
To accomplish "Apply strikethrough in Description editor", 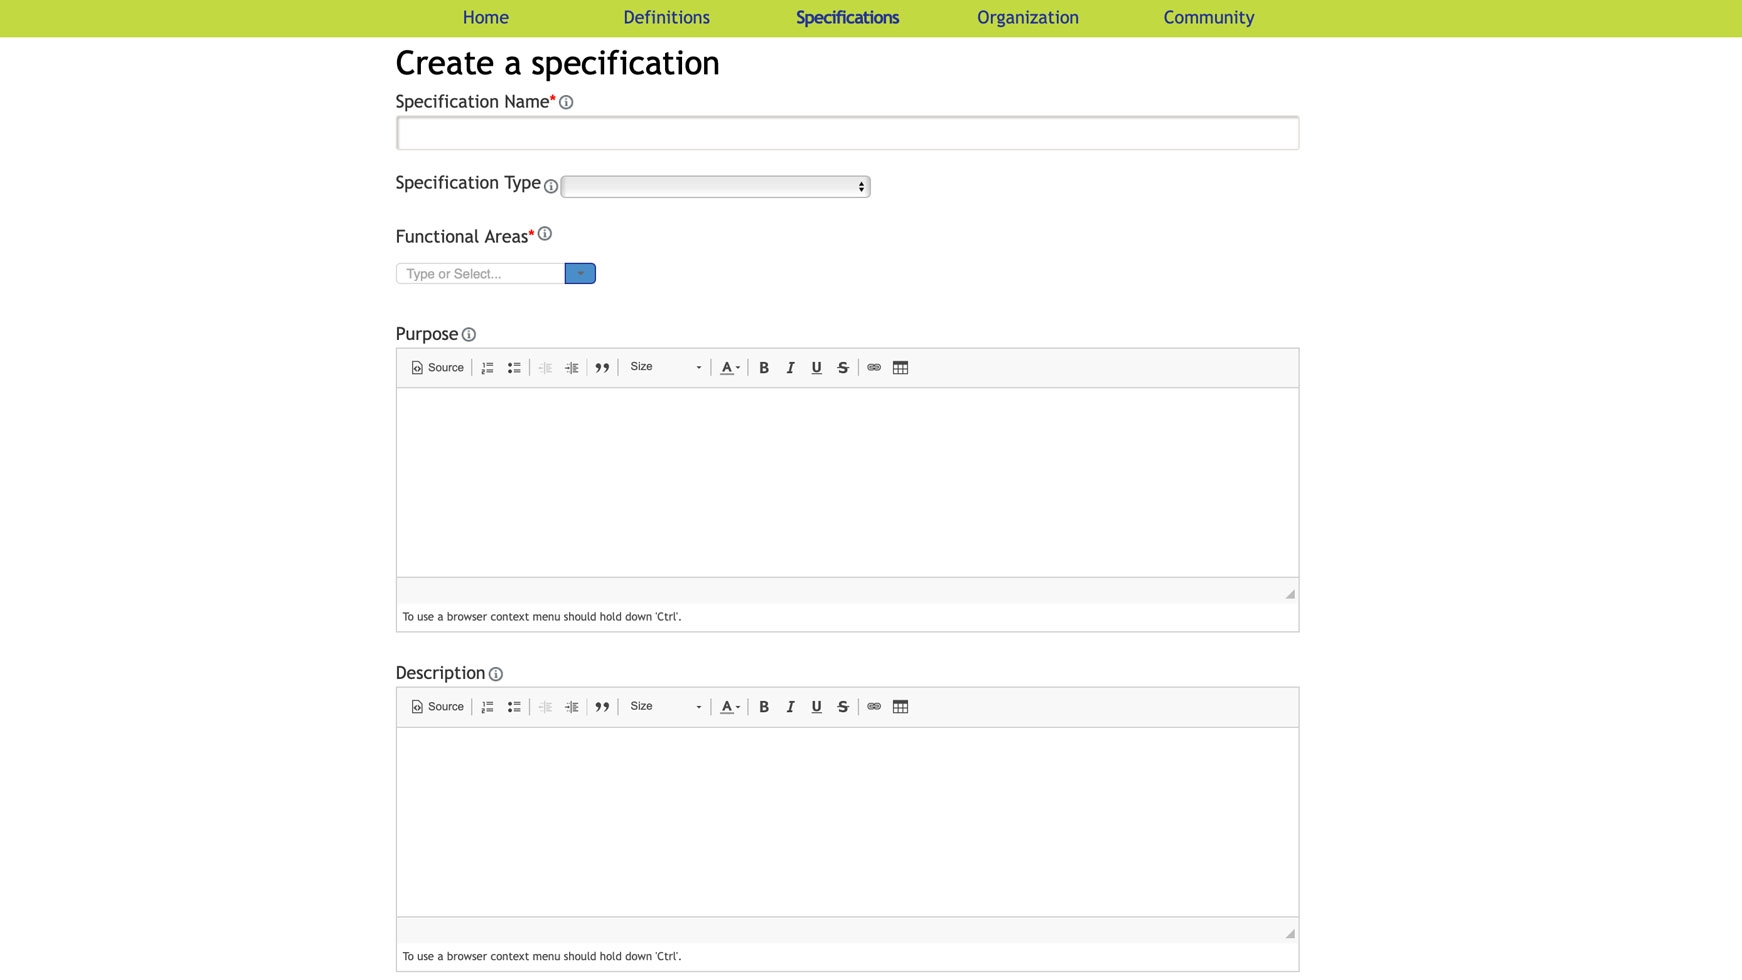I will 843,707.
